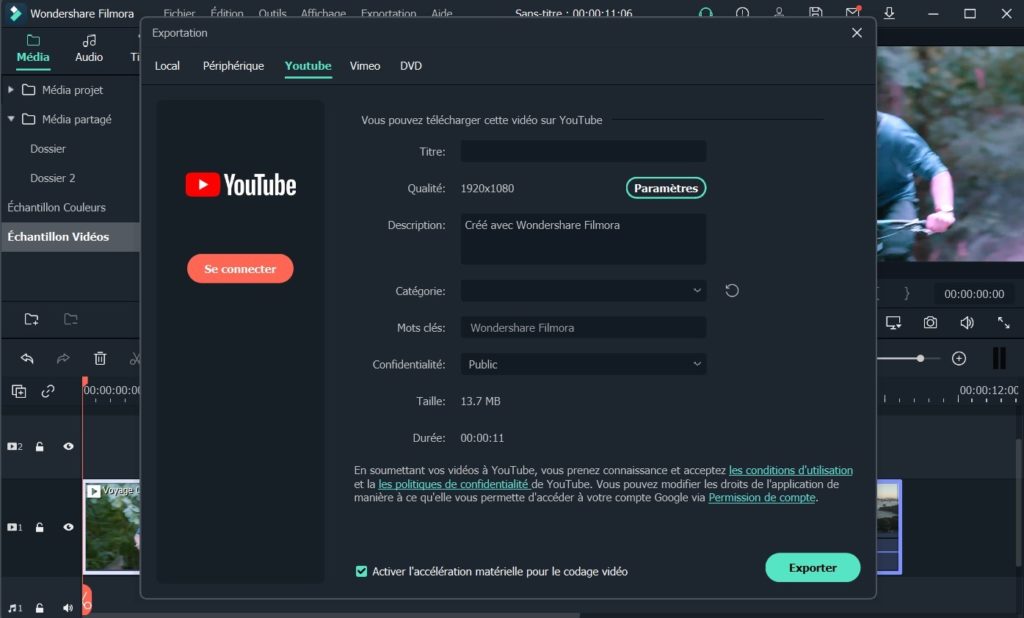Click the audio meter bars icon

(x=999, y=358)
